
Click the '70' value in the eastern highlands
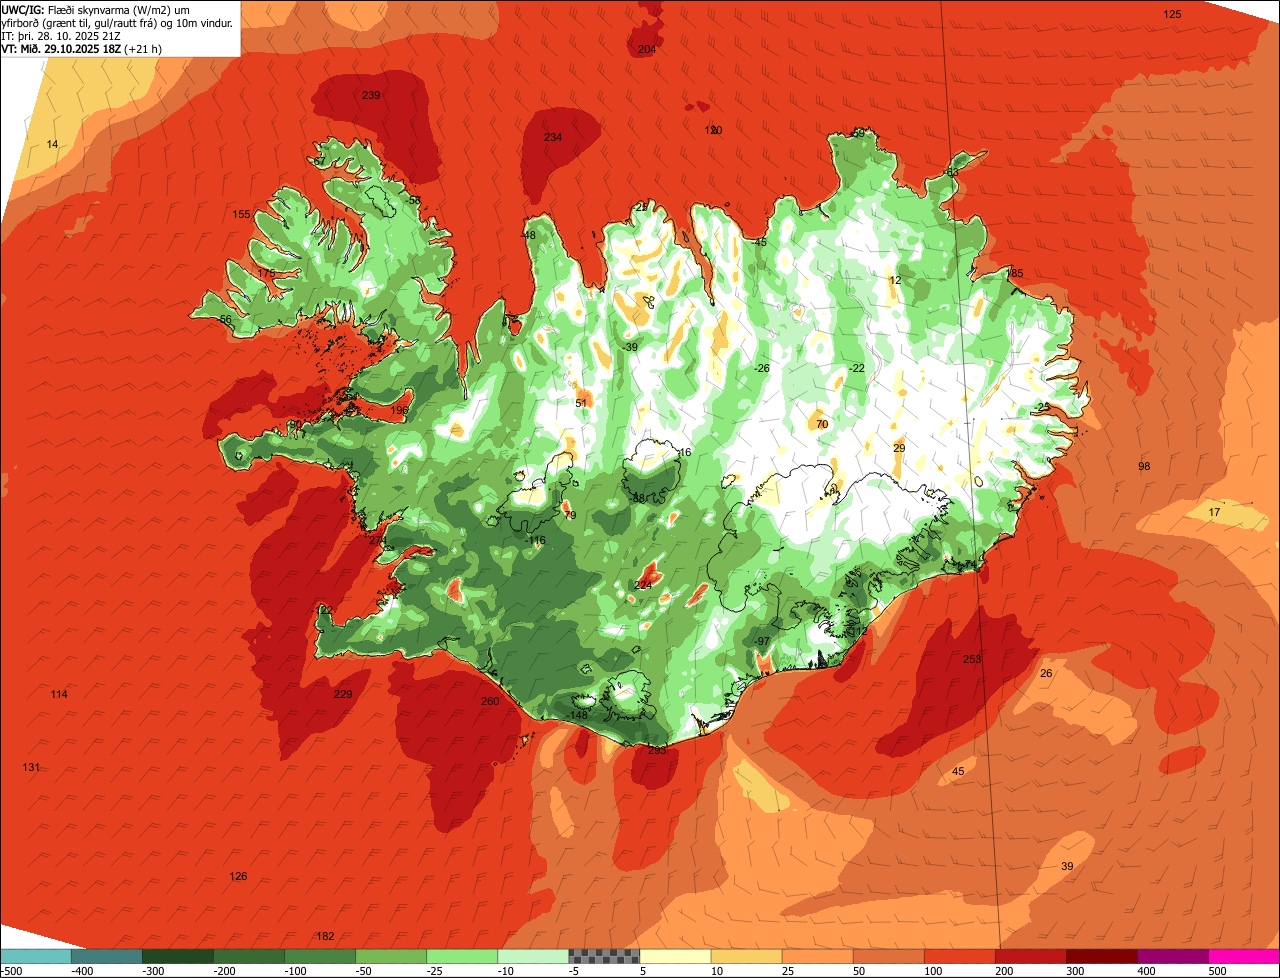[x=822, y=424]
